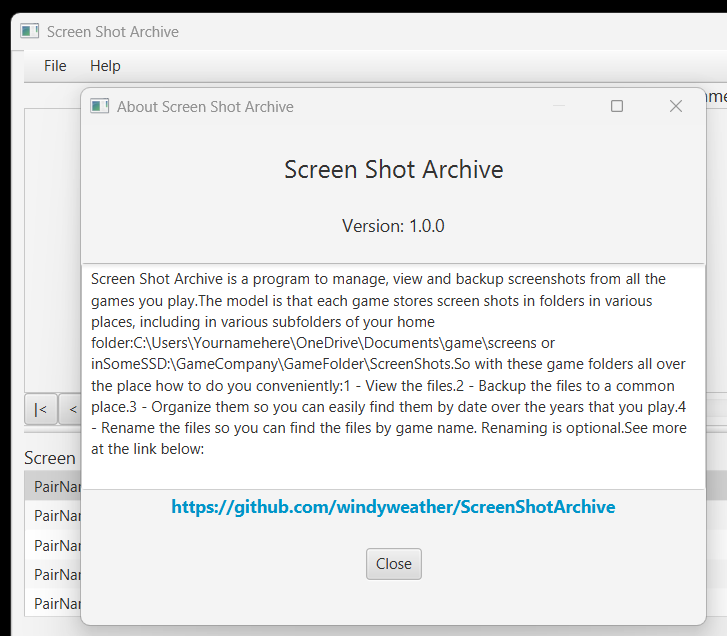Click the main window's application icon
Screen dimensions: 727x636
point(30,32)
